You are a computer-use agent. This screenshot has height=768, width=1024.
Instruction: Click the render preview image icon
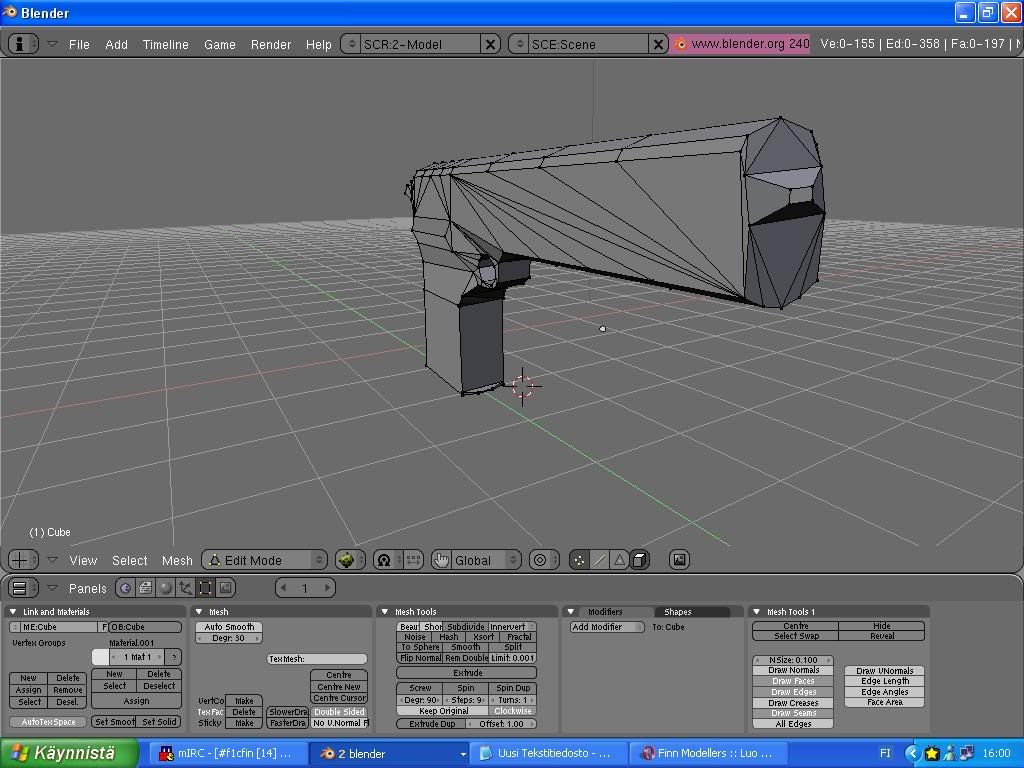680,560
